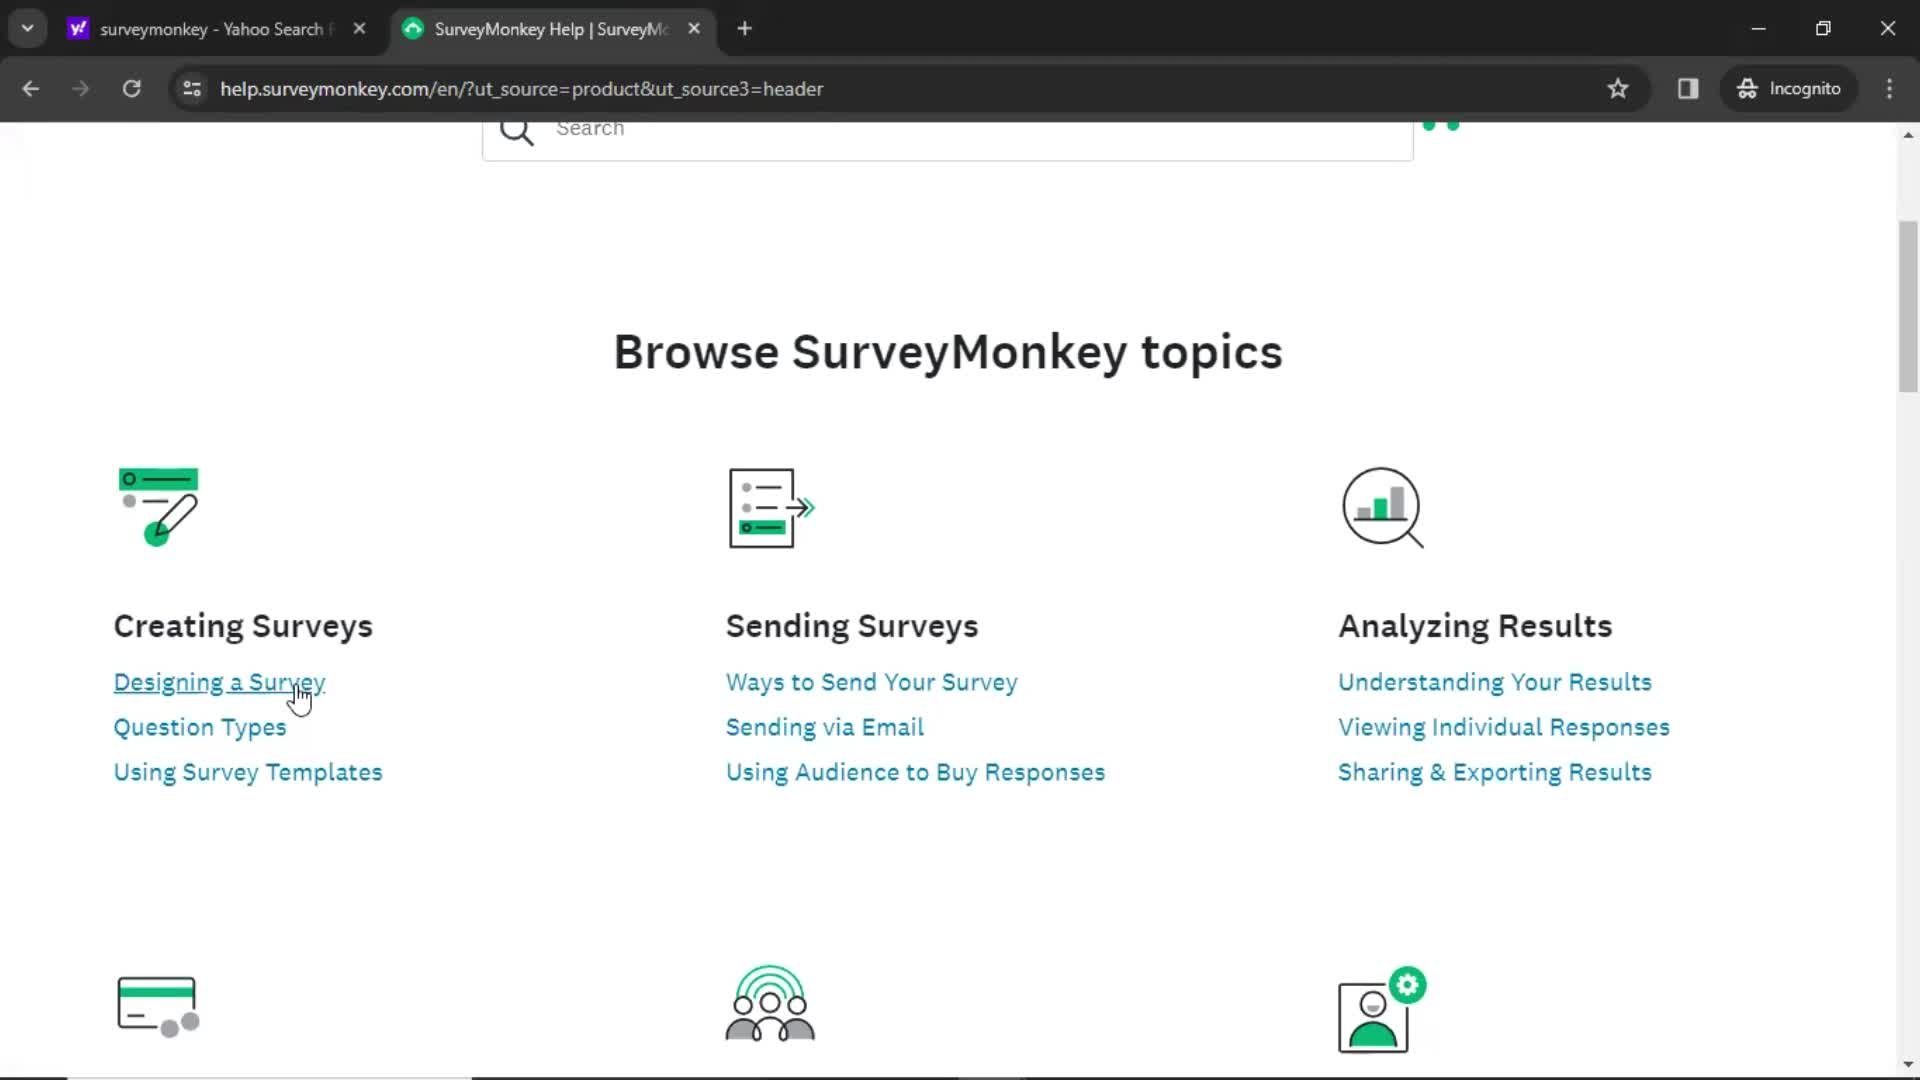The width and height of the screenshot is (1920, 1080).
Task: Select the SurveyMonkey Help tab
Action: (x=546, y=29)
